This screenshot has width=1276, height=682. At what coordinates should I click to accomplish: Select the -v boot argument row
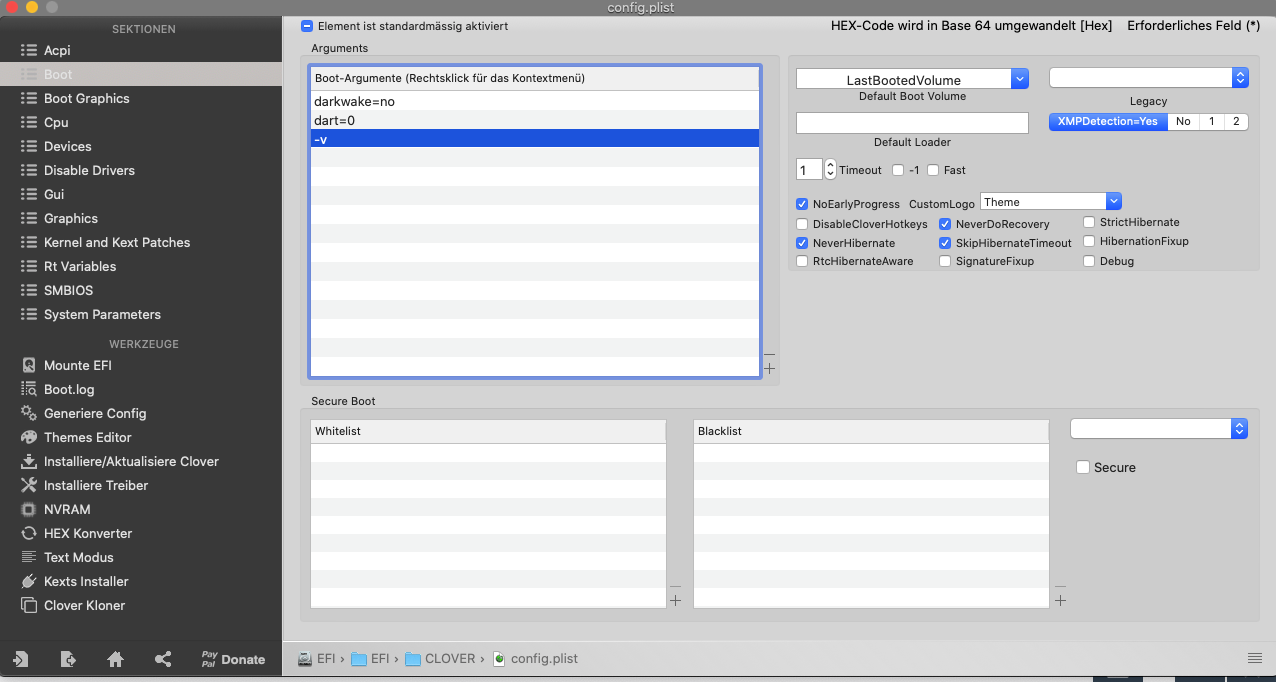tap(535, 139)
